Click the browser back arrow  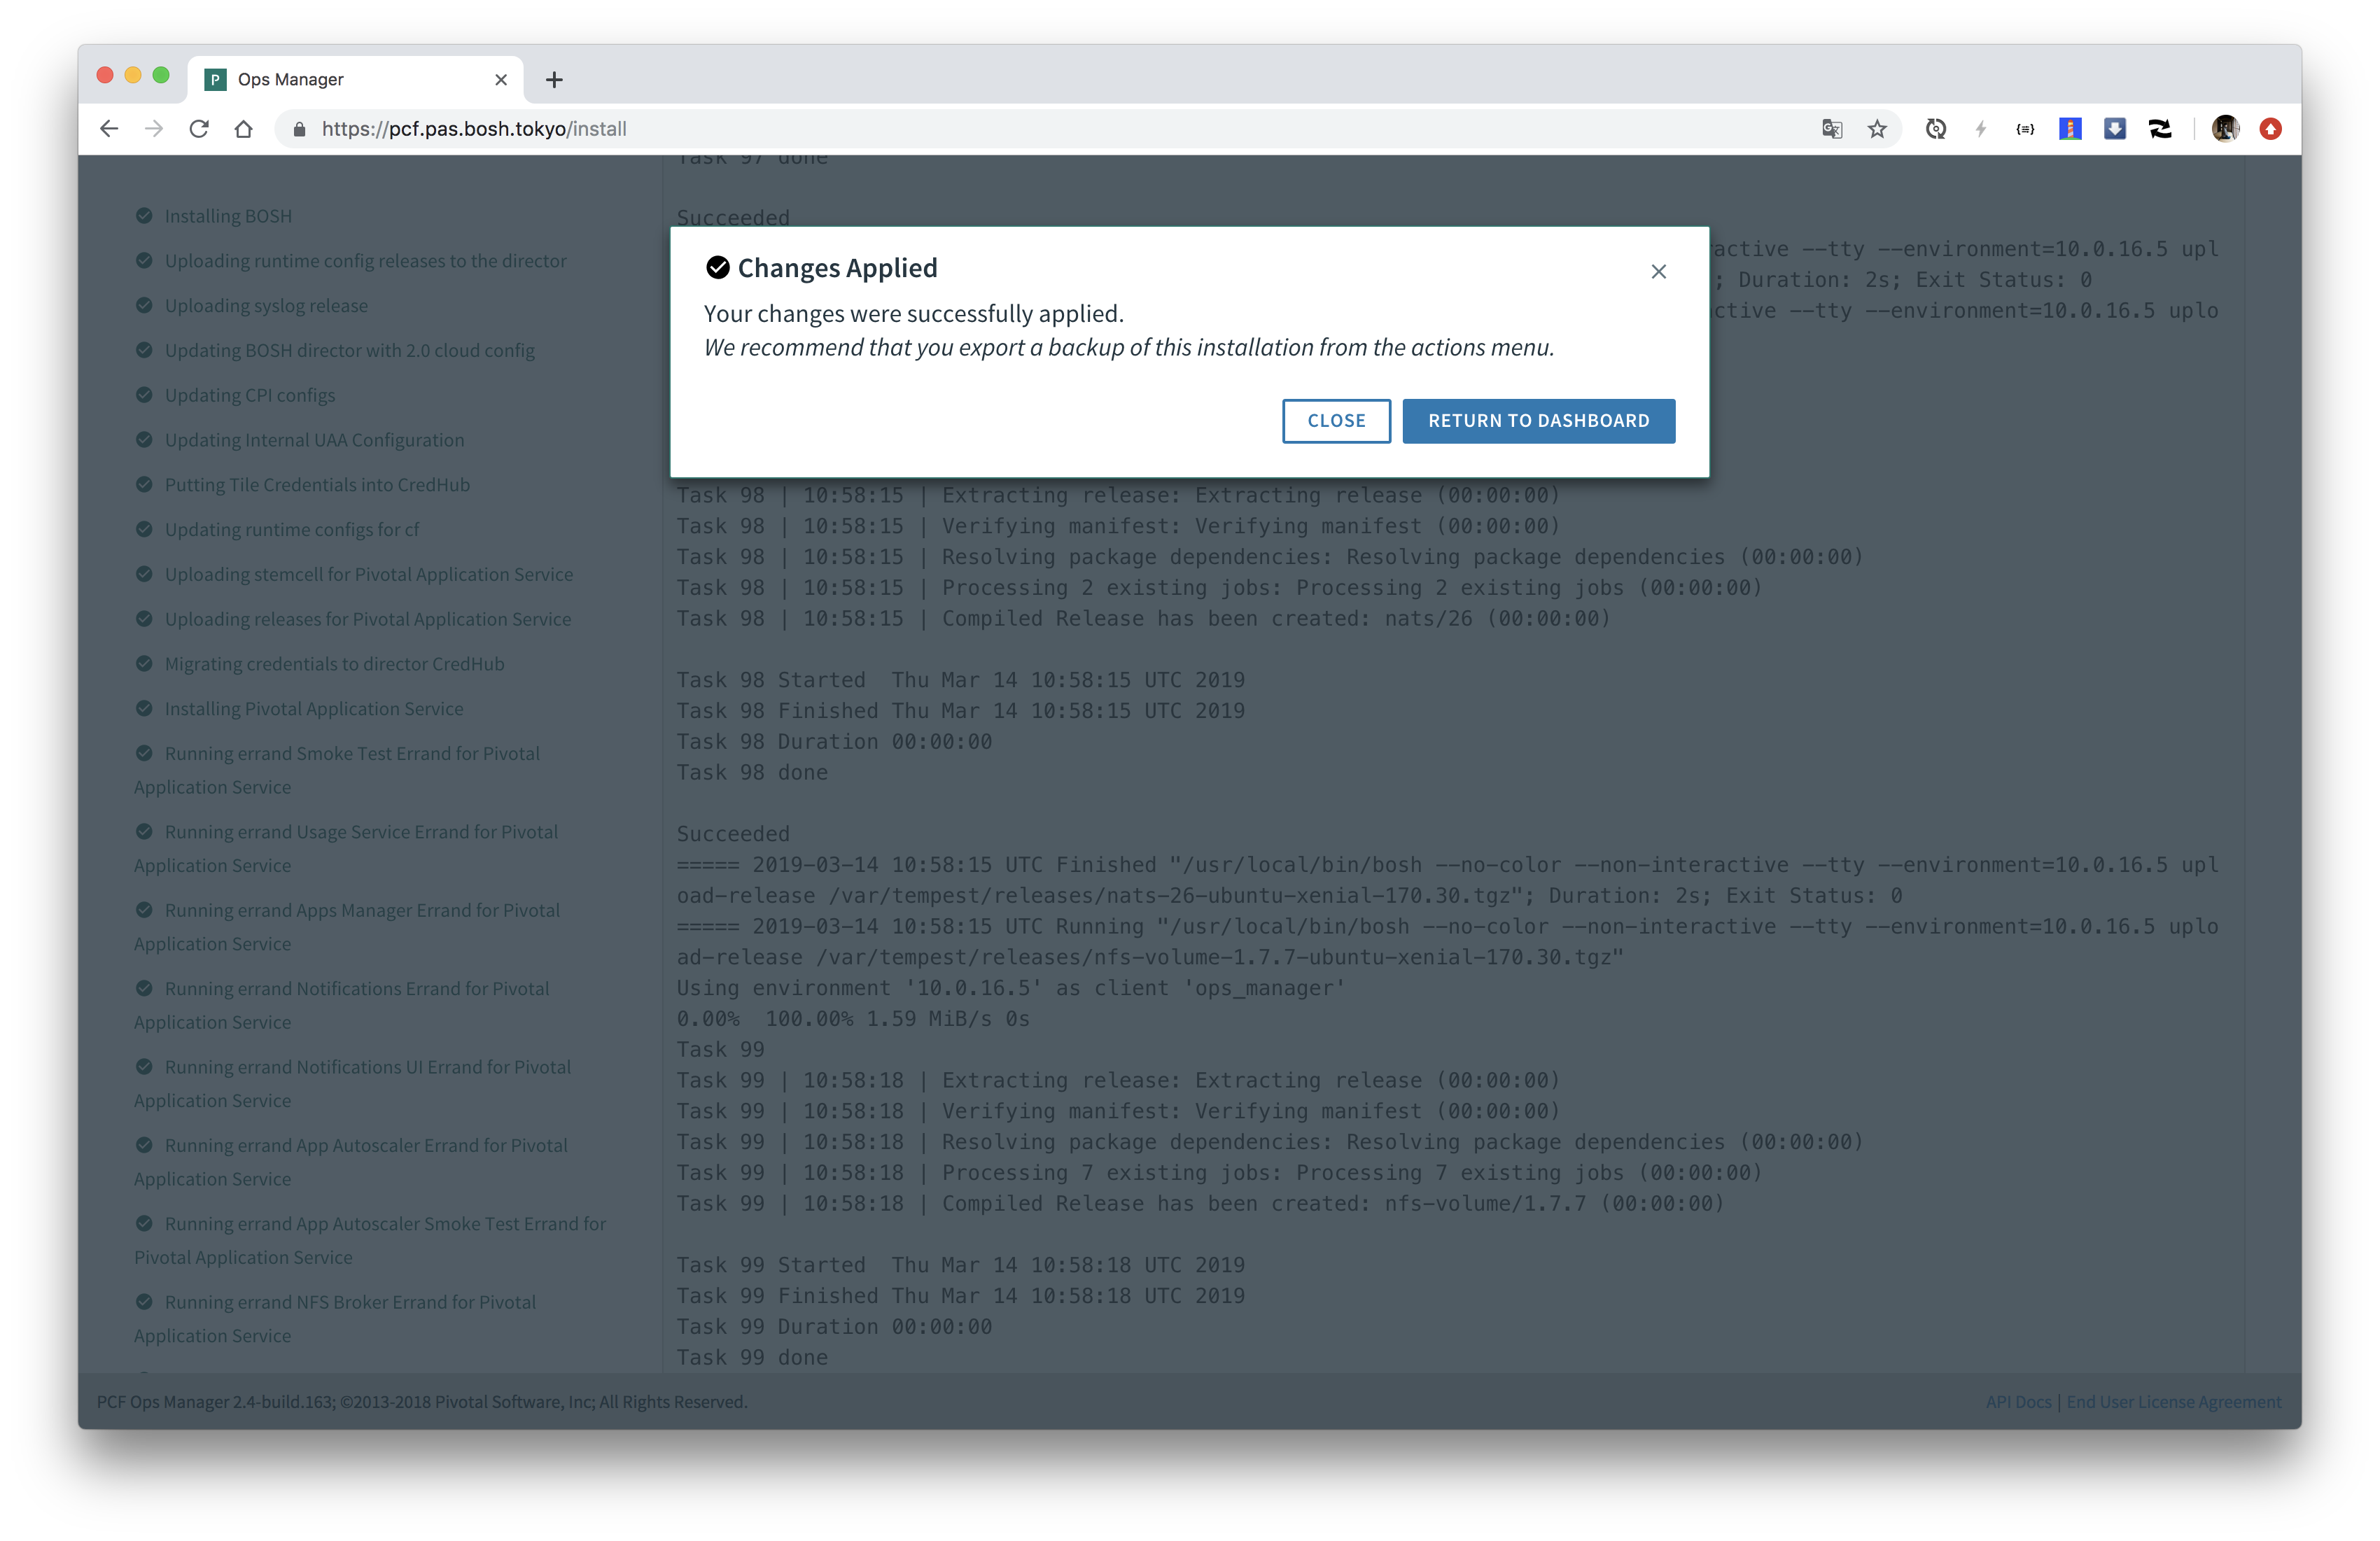[109, 129]
